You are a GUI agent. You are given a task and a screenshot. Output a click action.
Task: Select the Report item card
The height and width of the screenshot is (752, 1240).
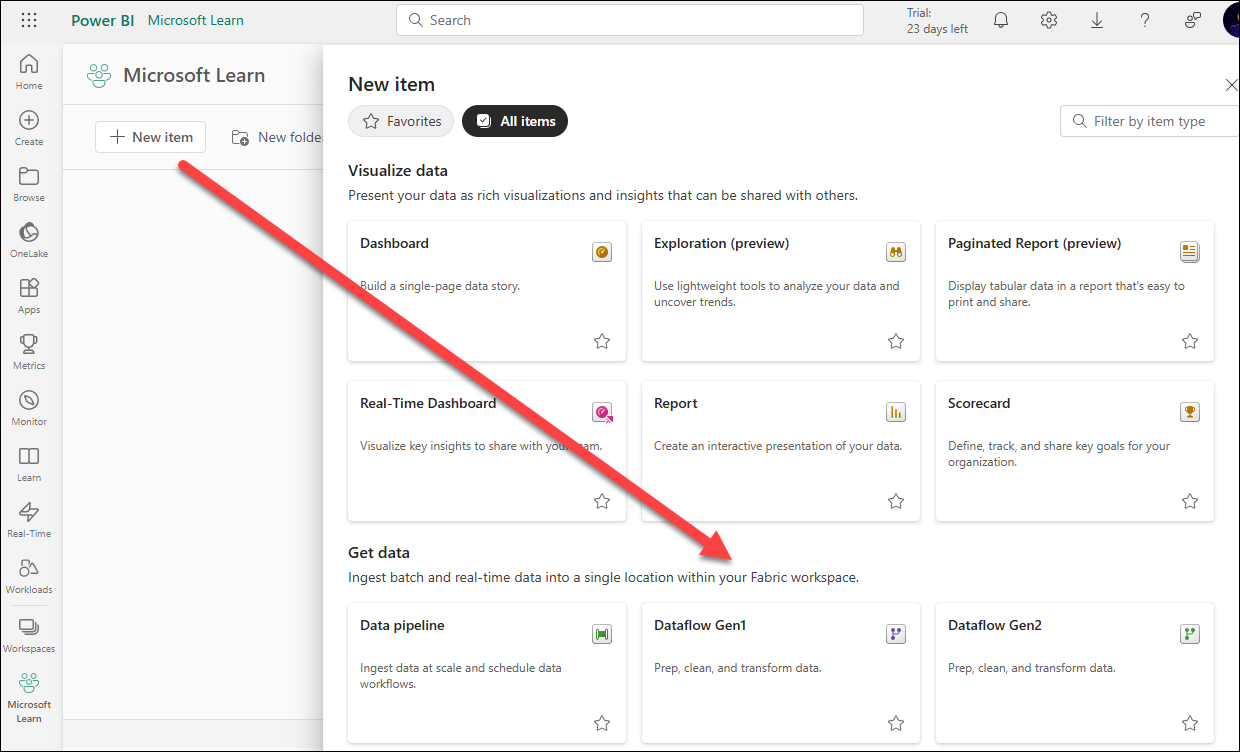(x=781, y=451)
